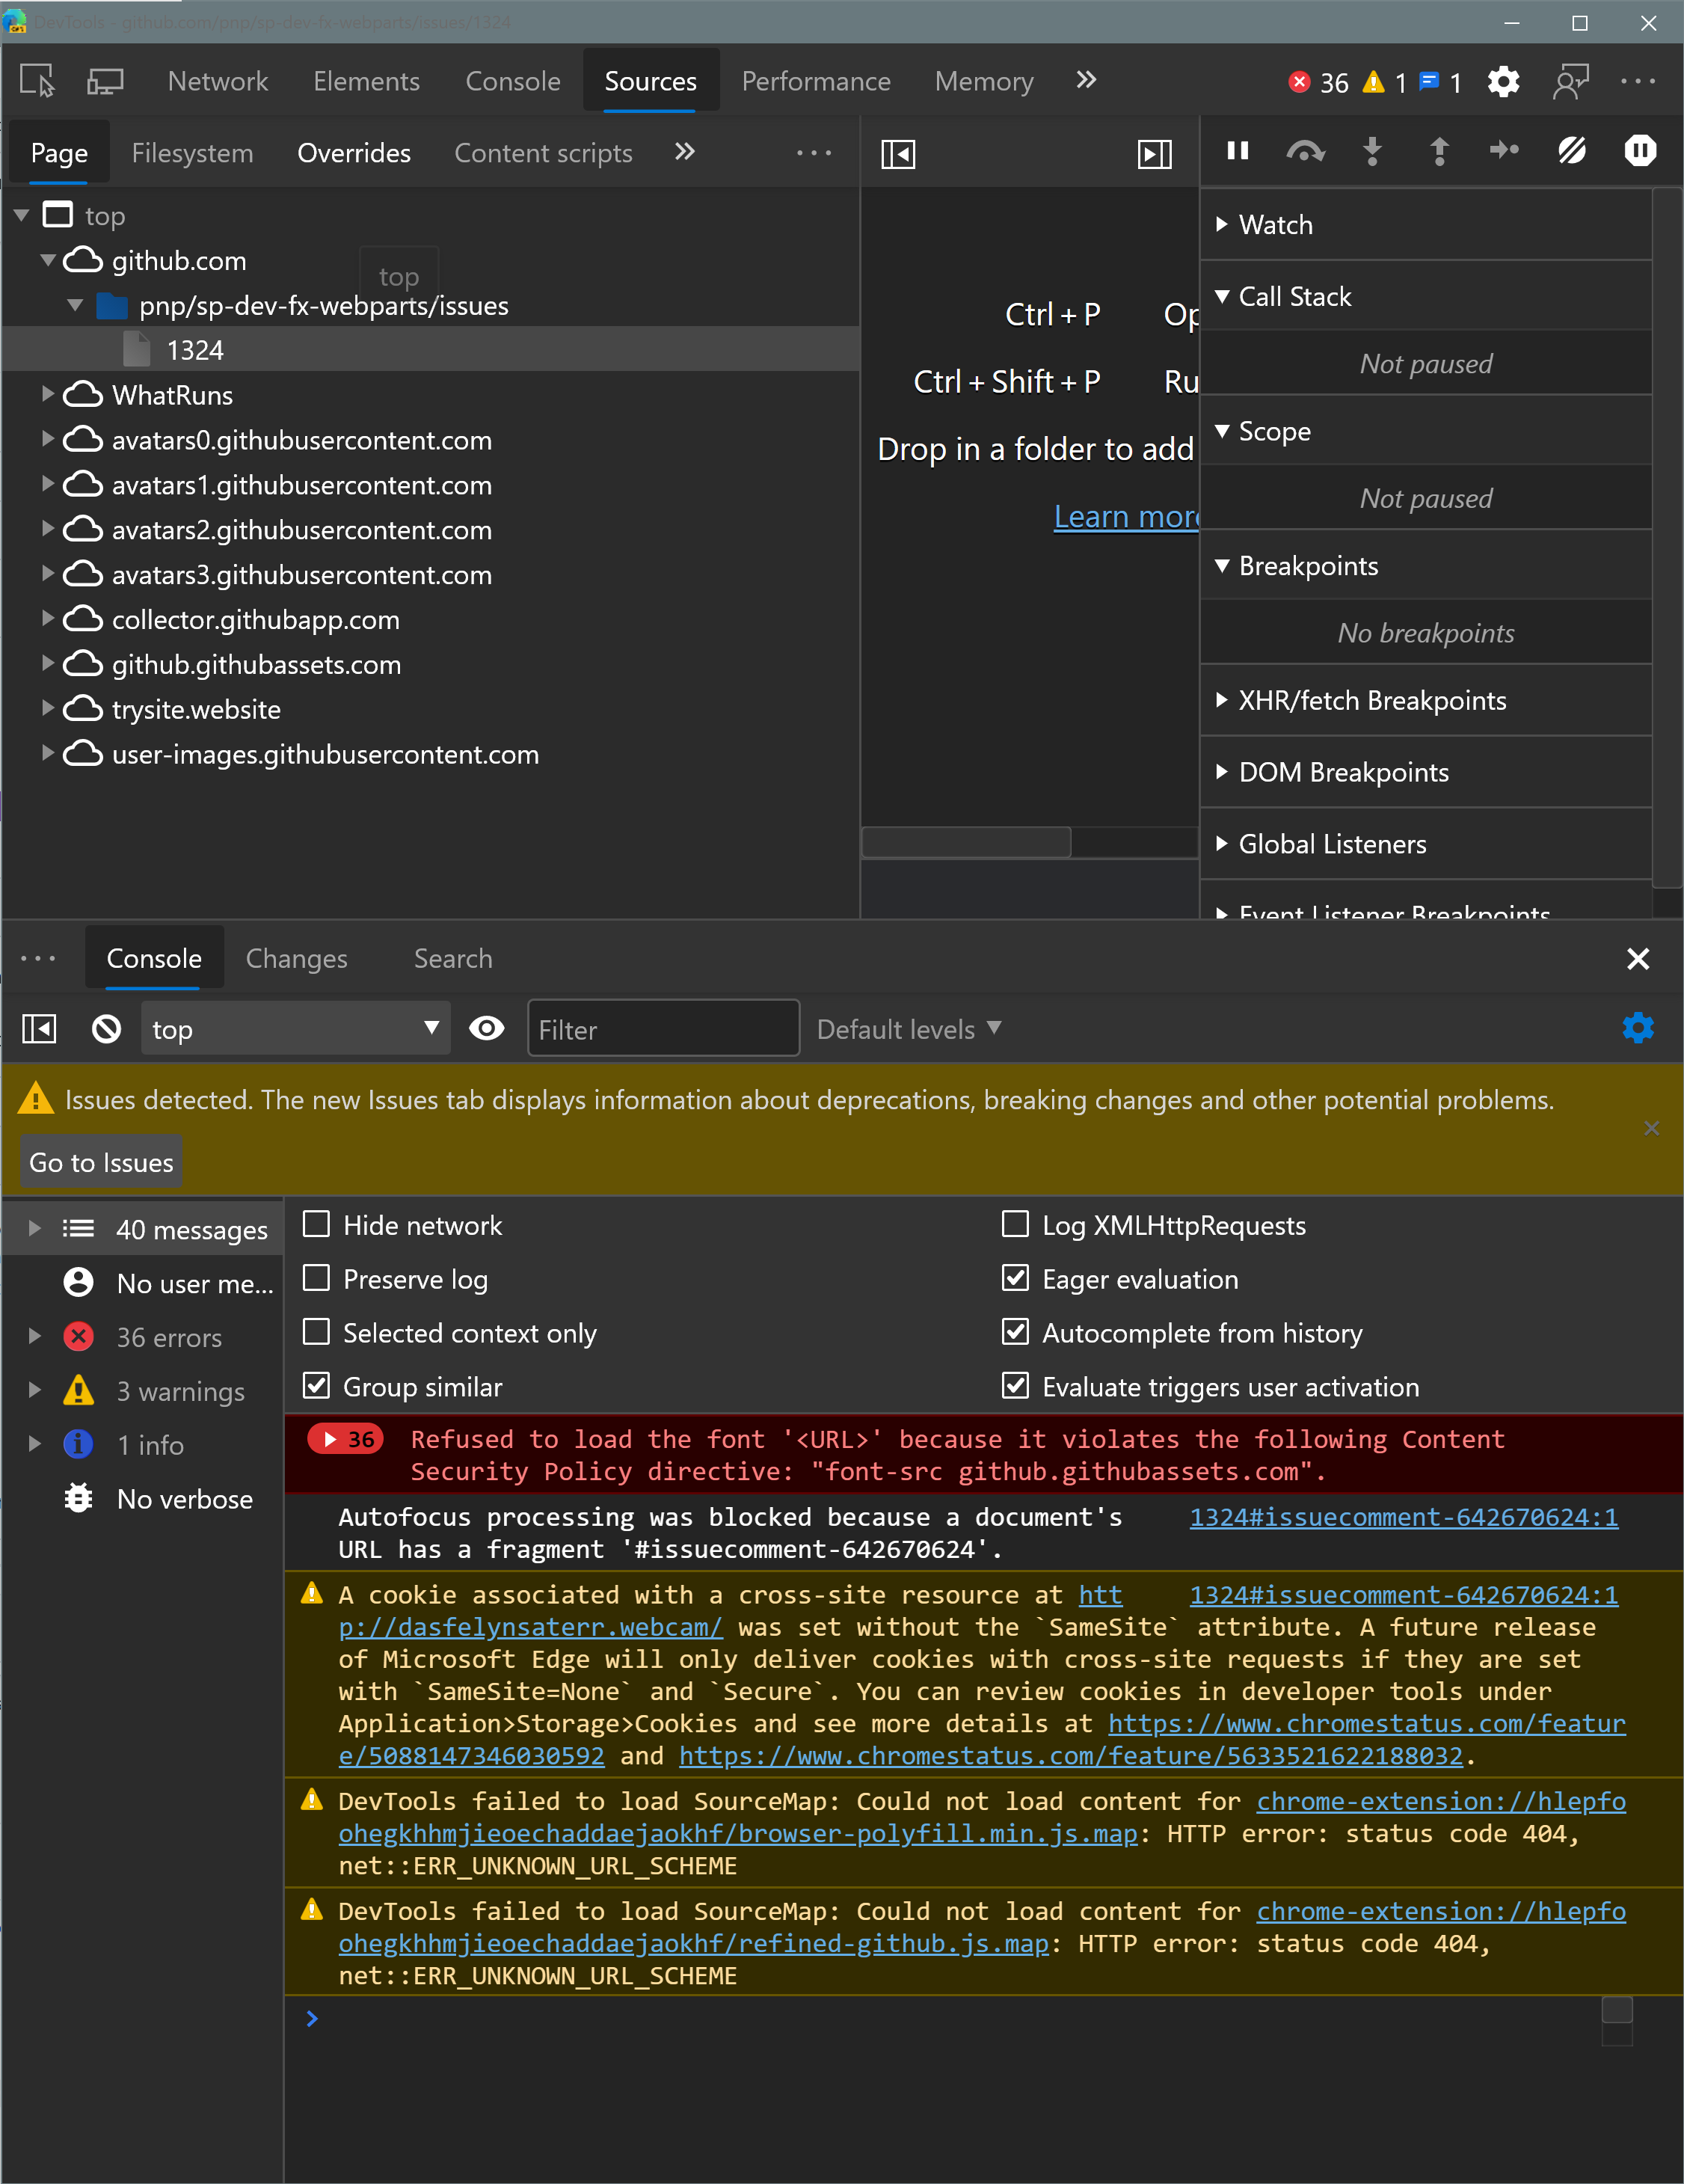Click the step over debugger icon

tap(1305, 151)
